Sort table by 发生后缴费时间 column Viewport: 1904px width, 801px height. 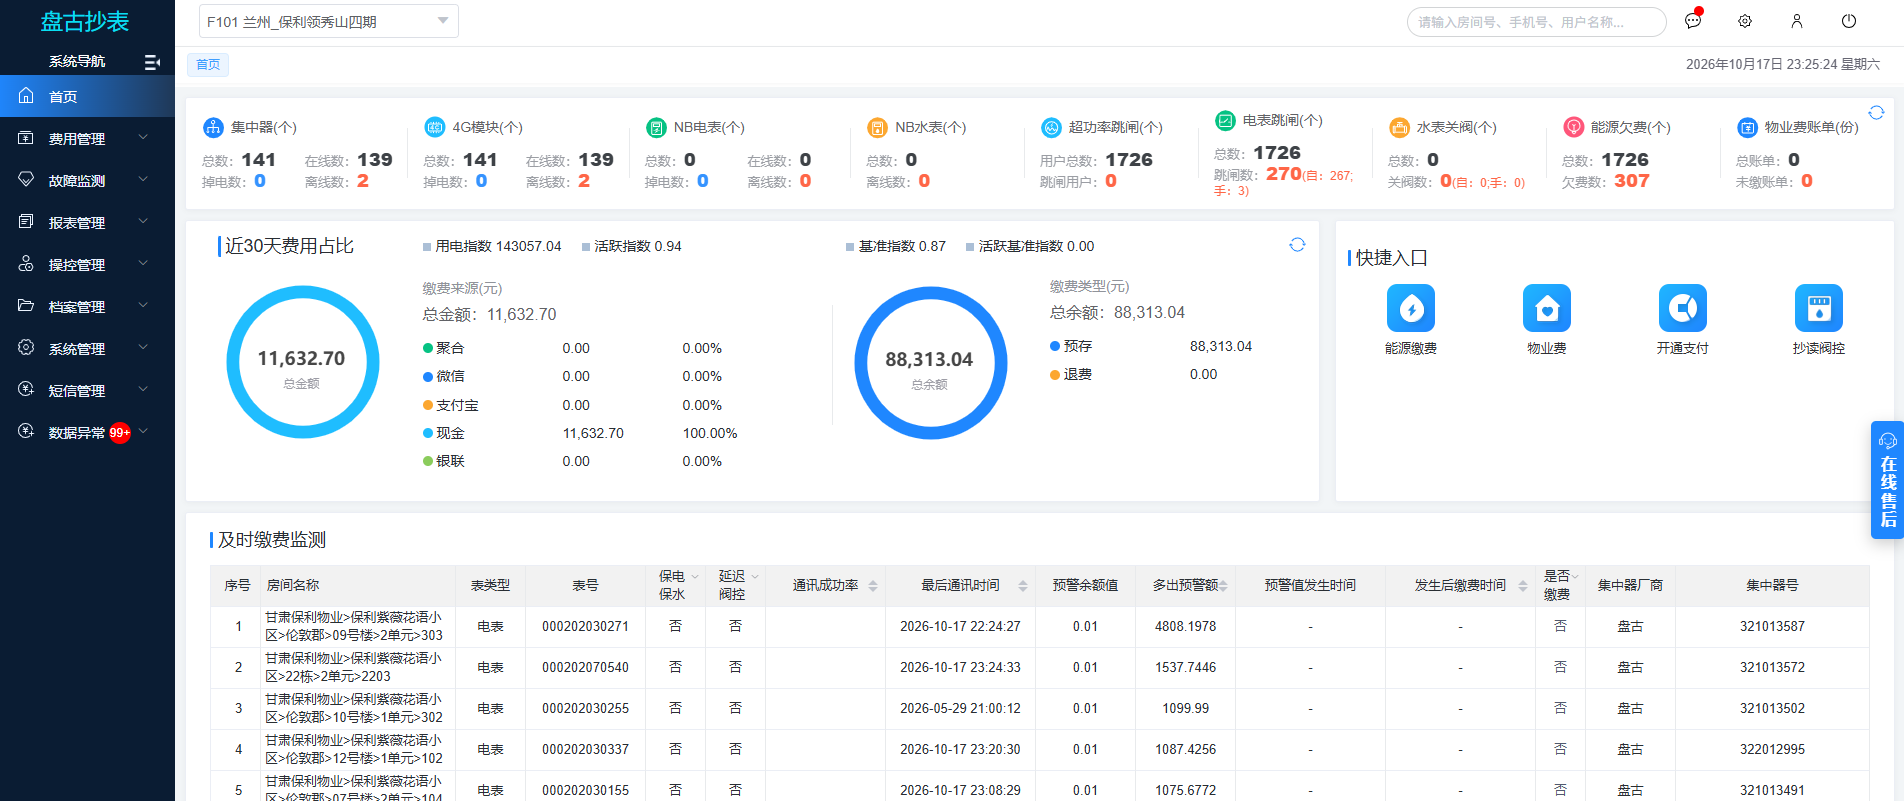click(1523, 586)
